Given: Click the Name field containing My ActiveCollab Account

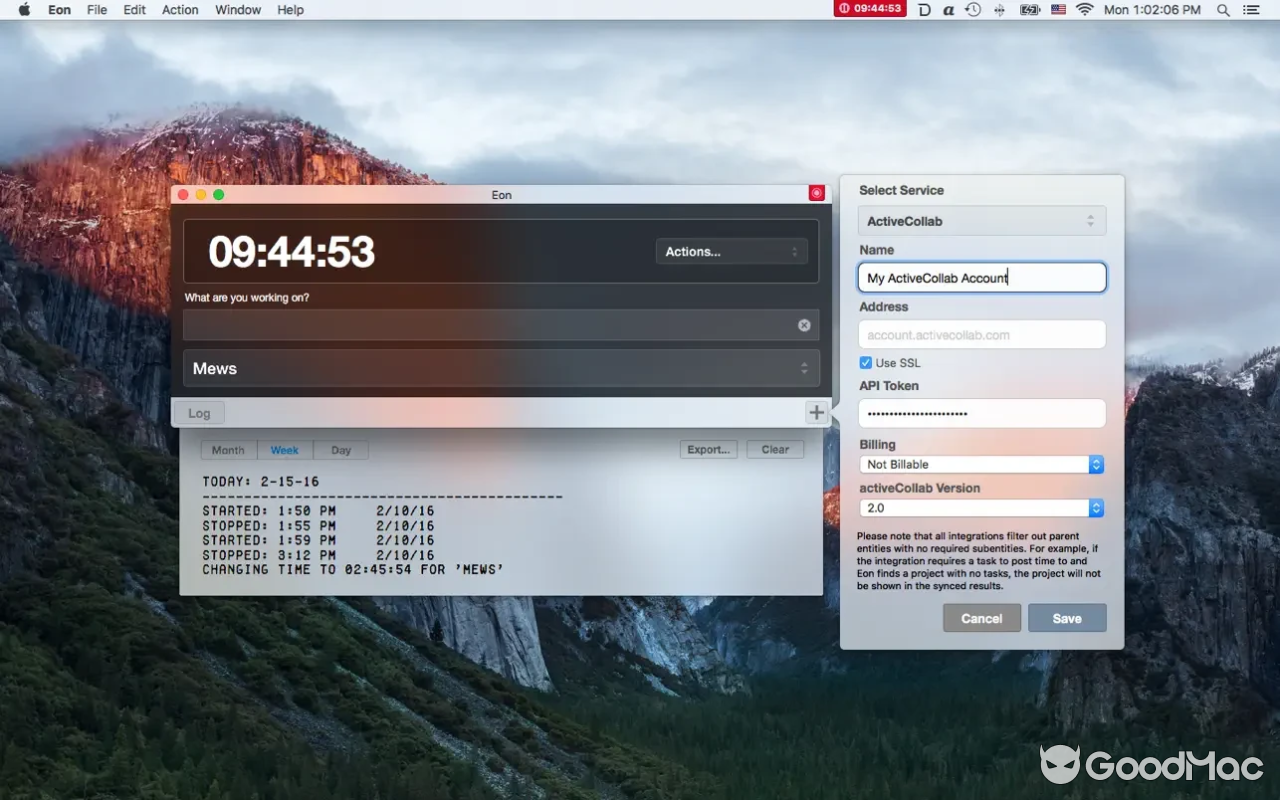Looking at the screenshot, I should point(981,277).
